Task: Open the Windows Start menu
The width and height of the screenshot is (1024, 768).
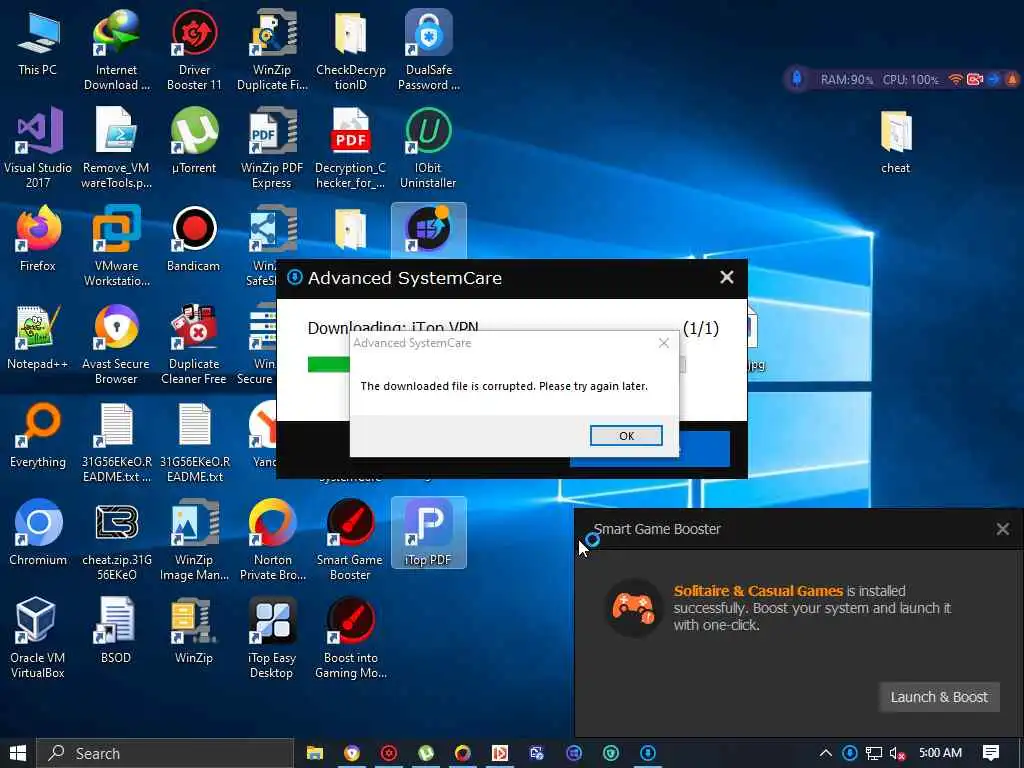Action: (x=18, y=753)
